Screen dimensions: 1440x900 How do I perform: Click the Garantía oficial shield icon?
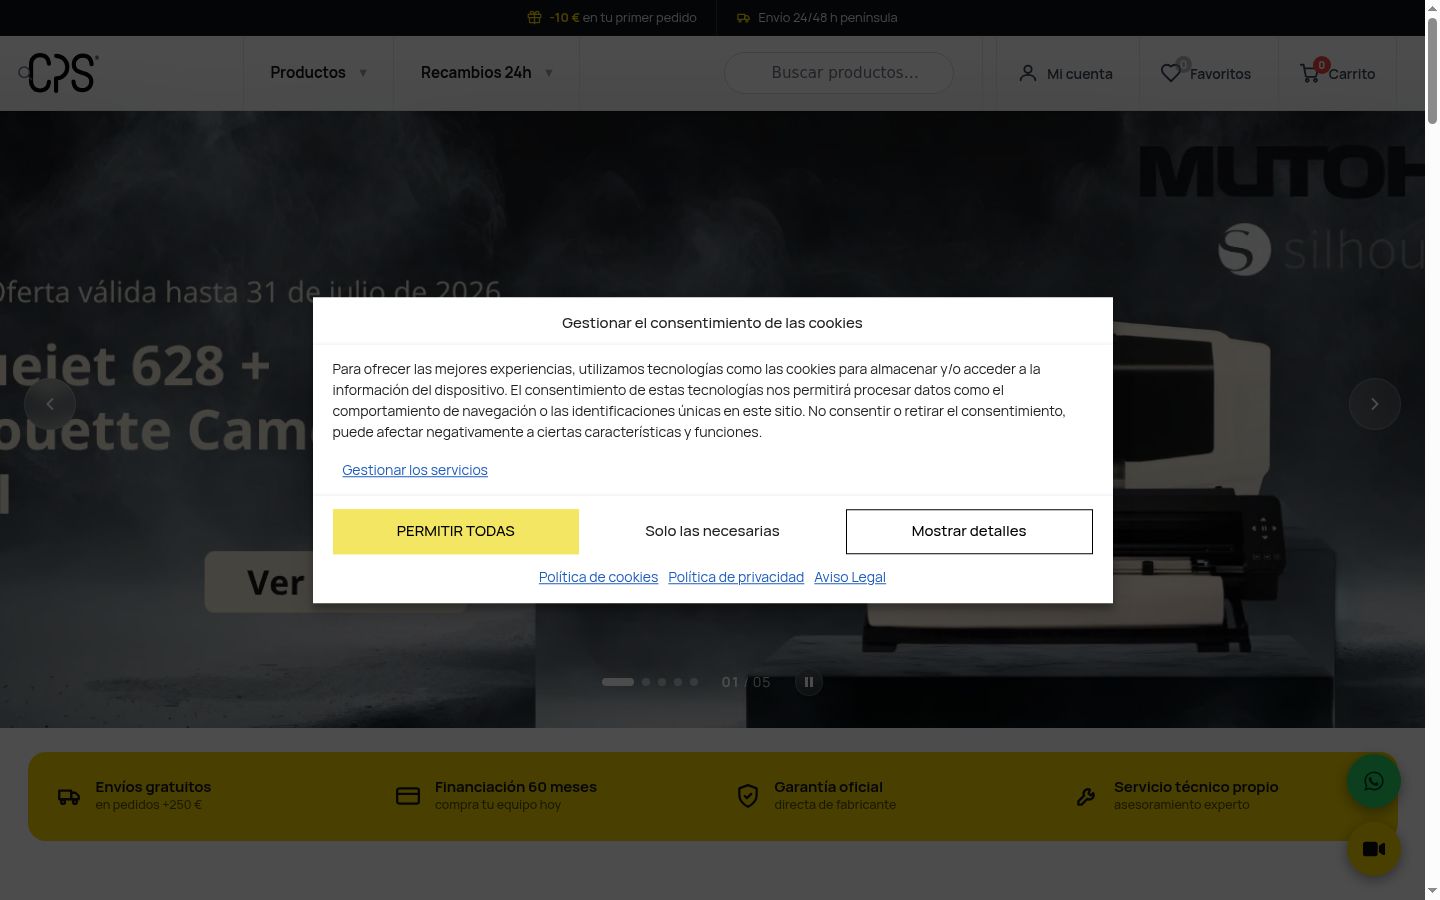748,796
